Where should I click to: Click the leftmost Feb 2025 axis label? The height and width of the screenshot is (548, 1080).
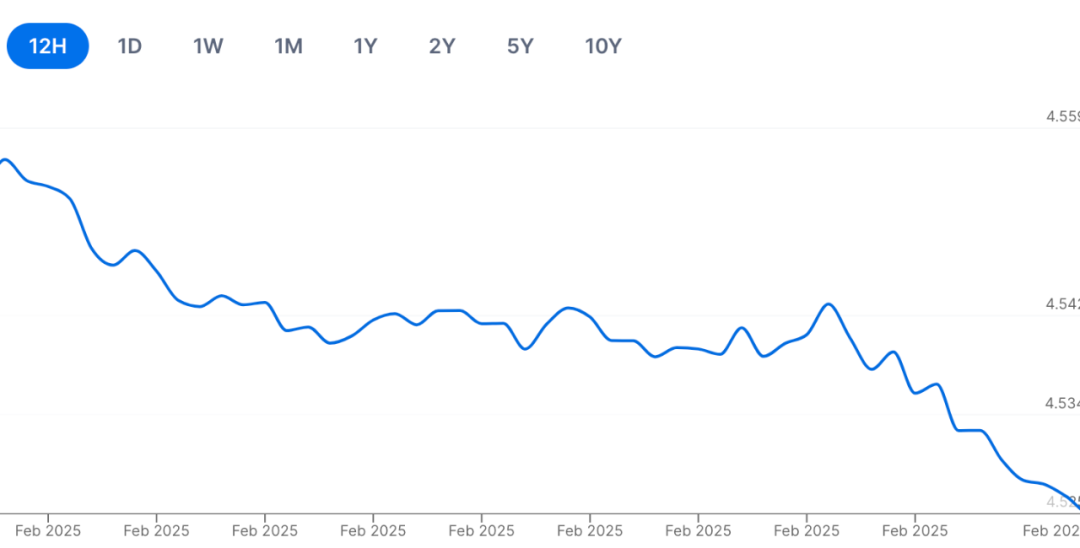48,530
